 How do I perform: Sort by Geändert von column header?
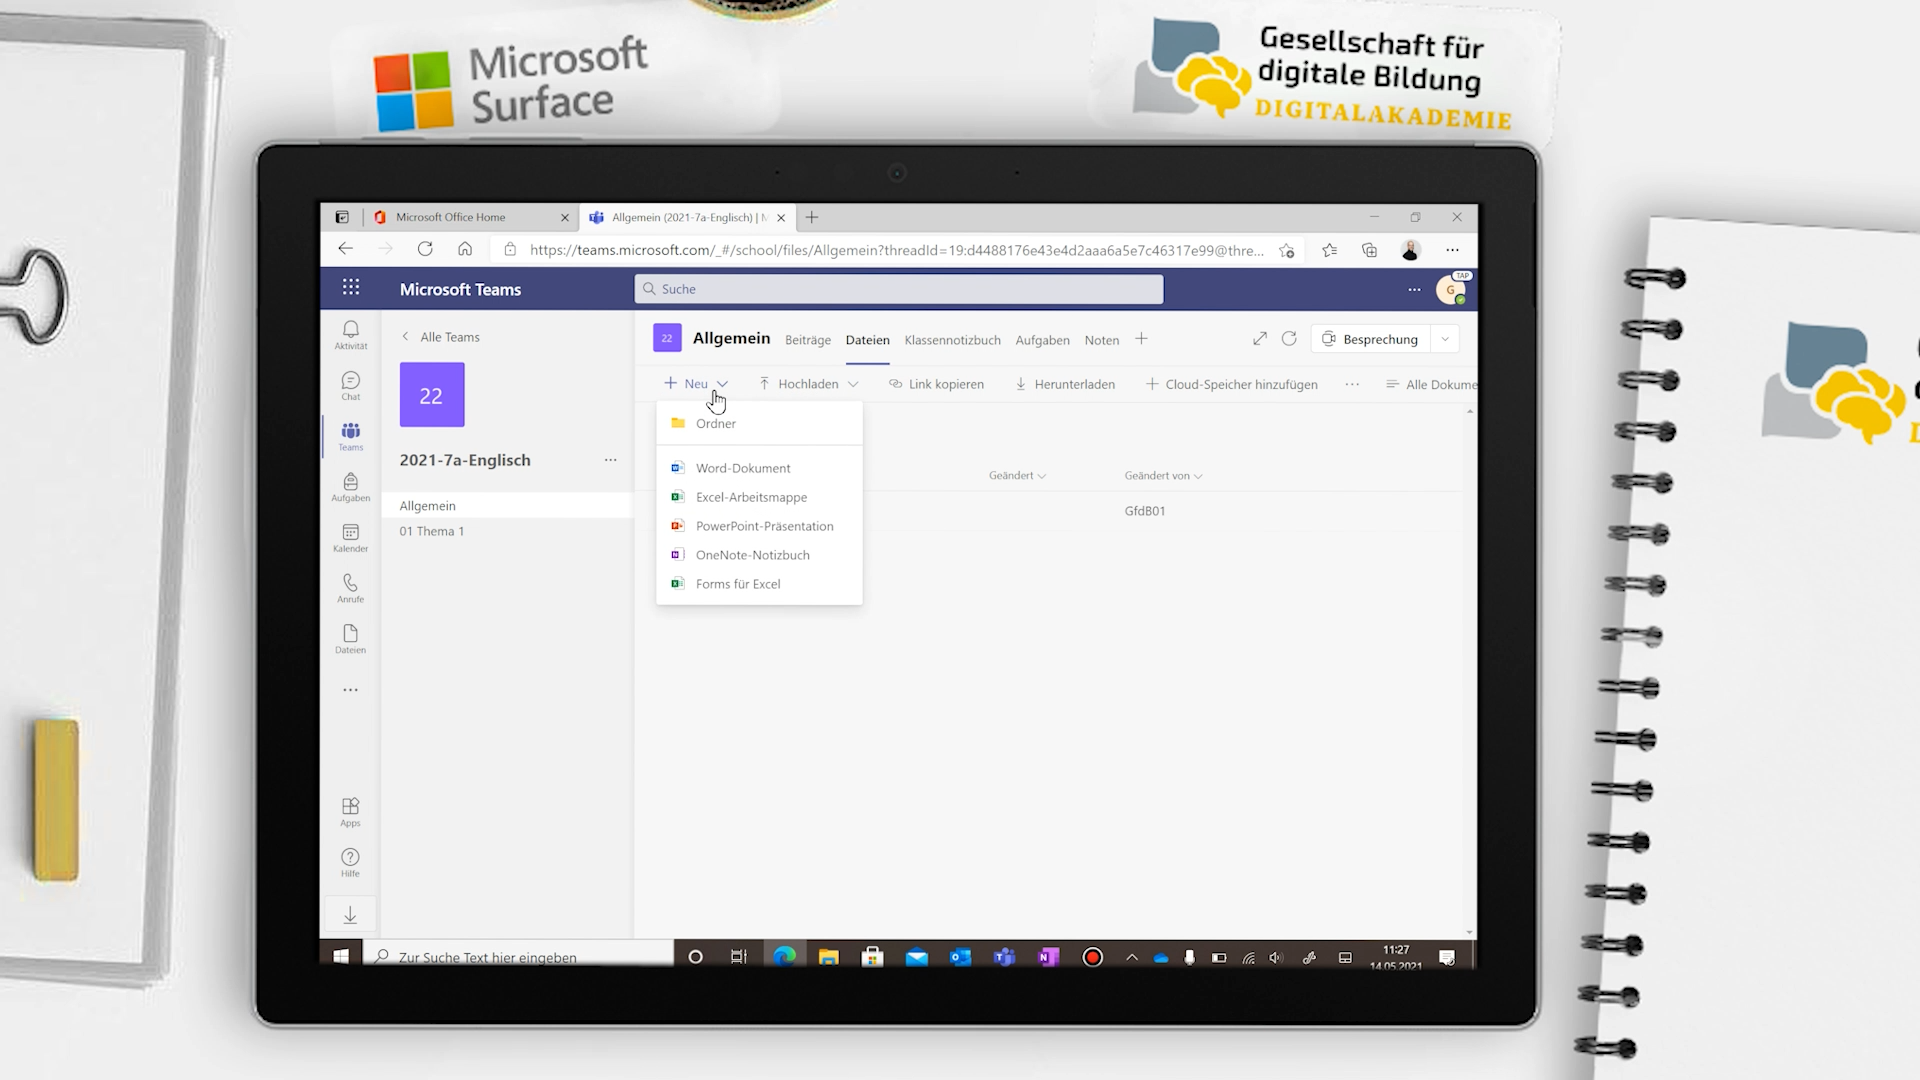1163,476
